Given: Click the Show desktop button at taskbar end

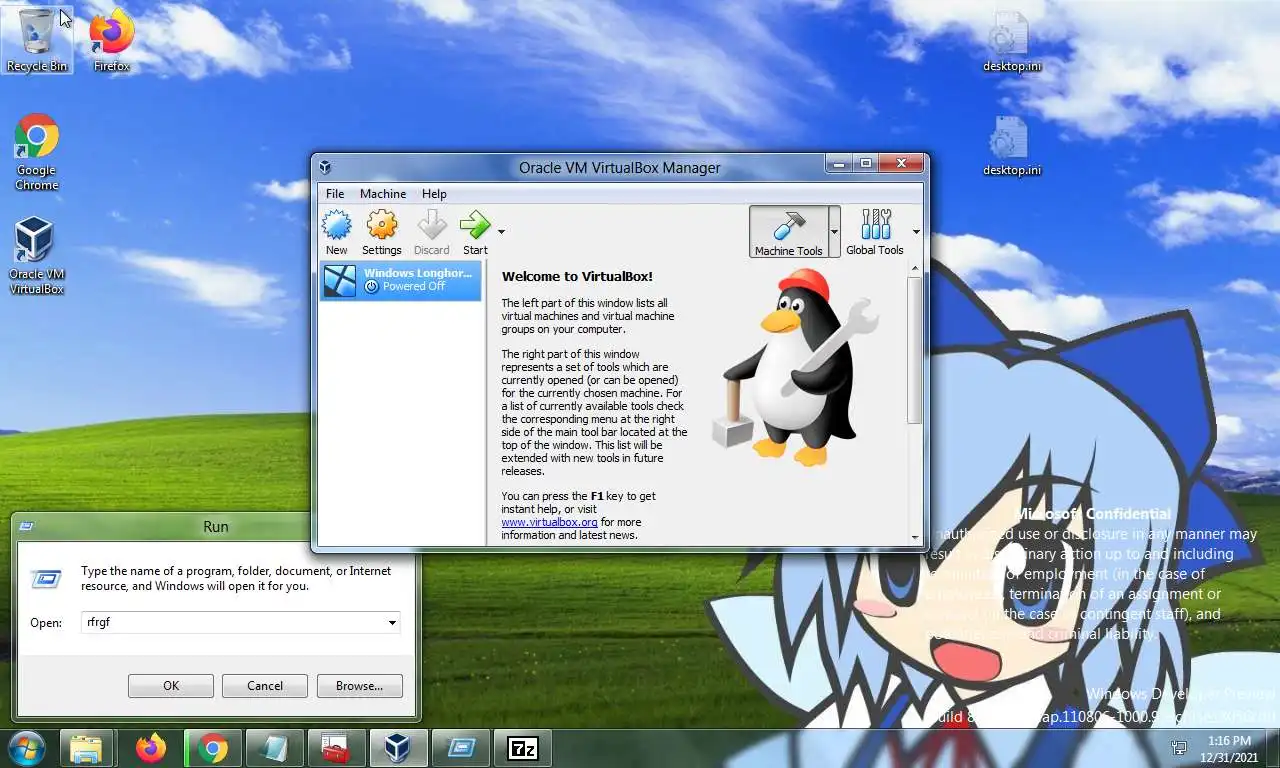Looking at the screenshot, I should click(1272, 748).
